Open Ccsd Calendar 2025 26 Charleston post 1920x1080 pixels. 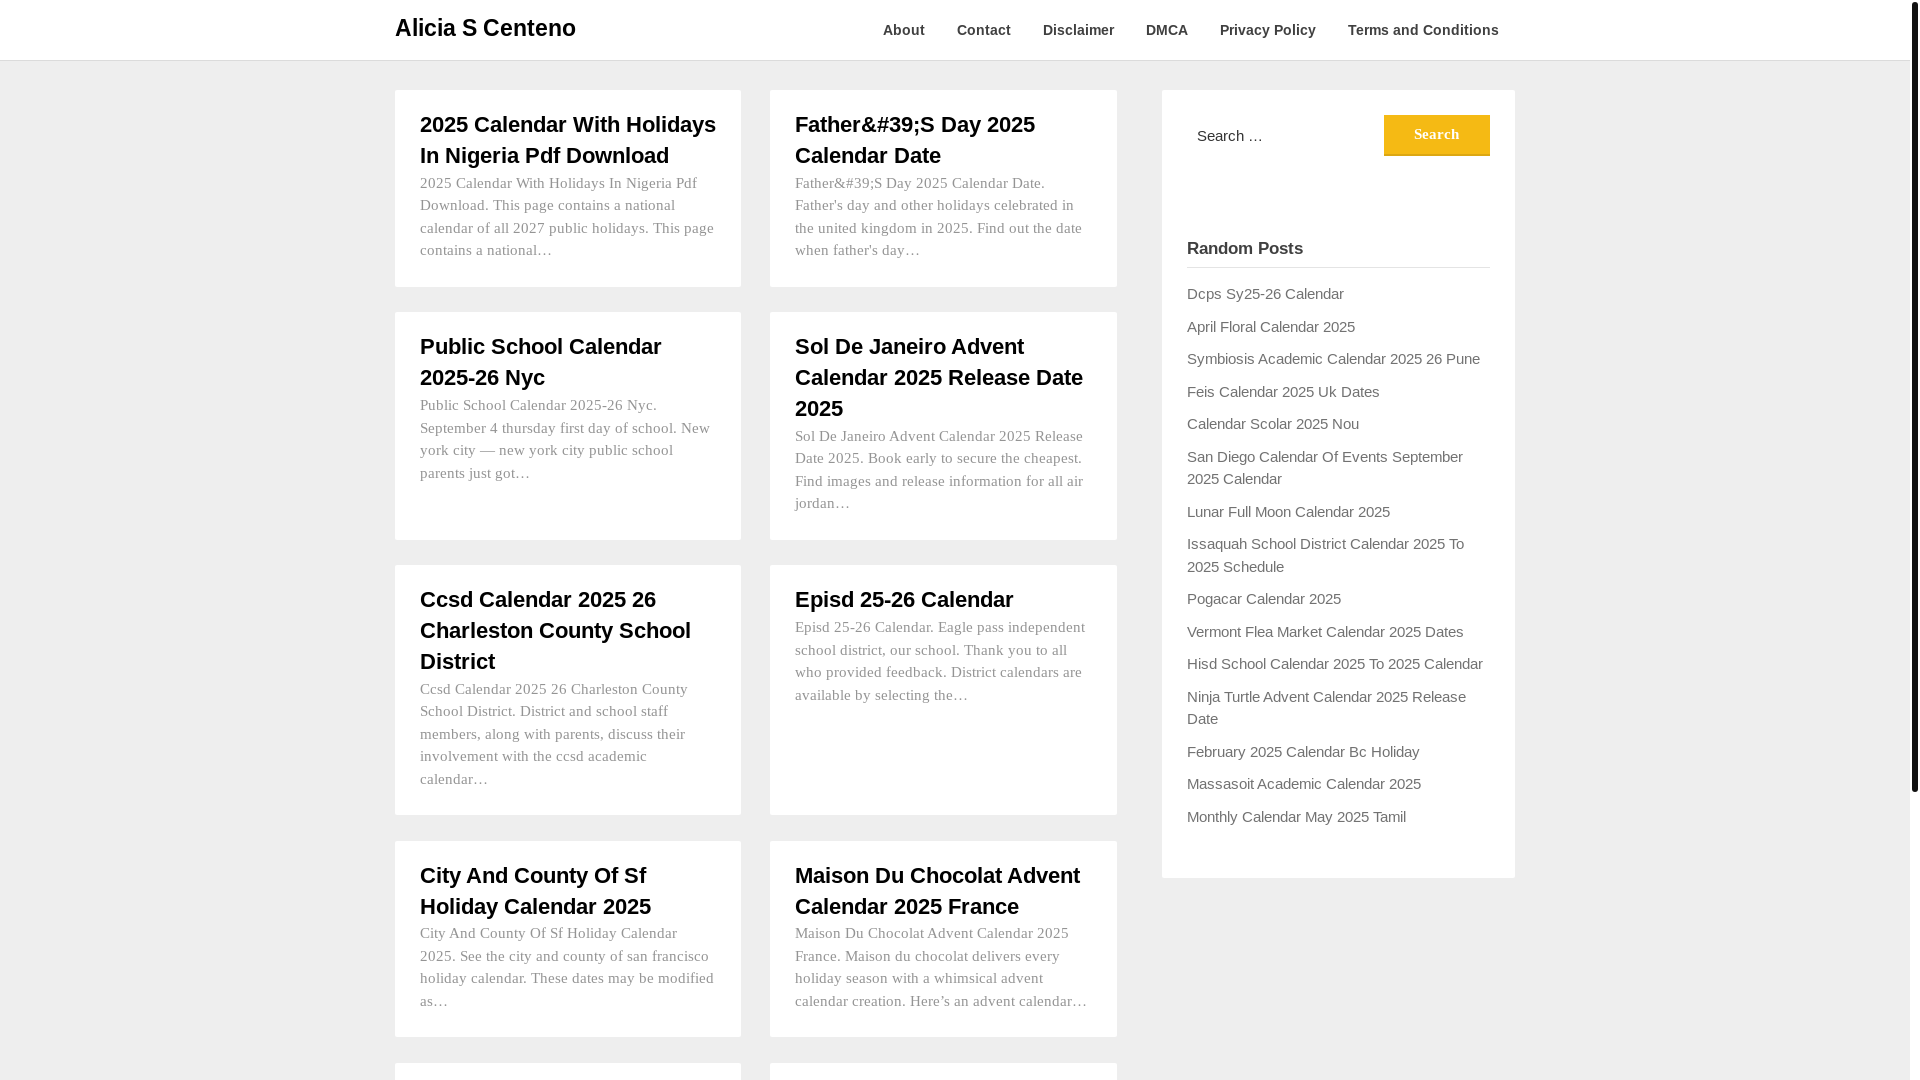555,630
